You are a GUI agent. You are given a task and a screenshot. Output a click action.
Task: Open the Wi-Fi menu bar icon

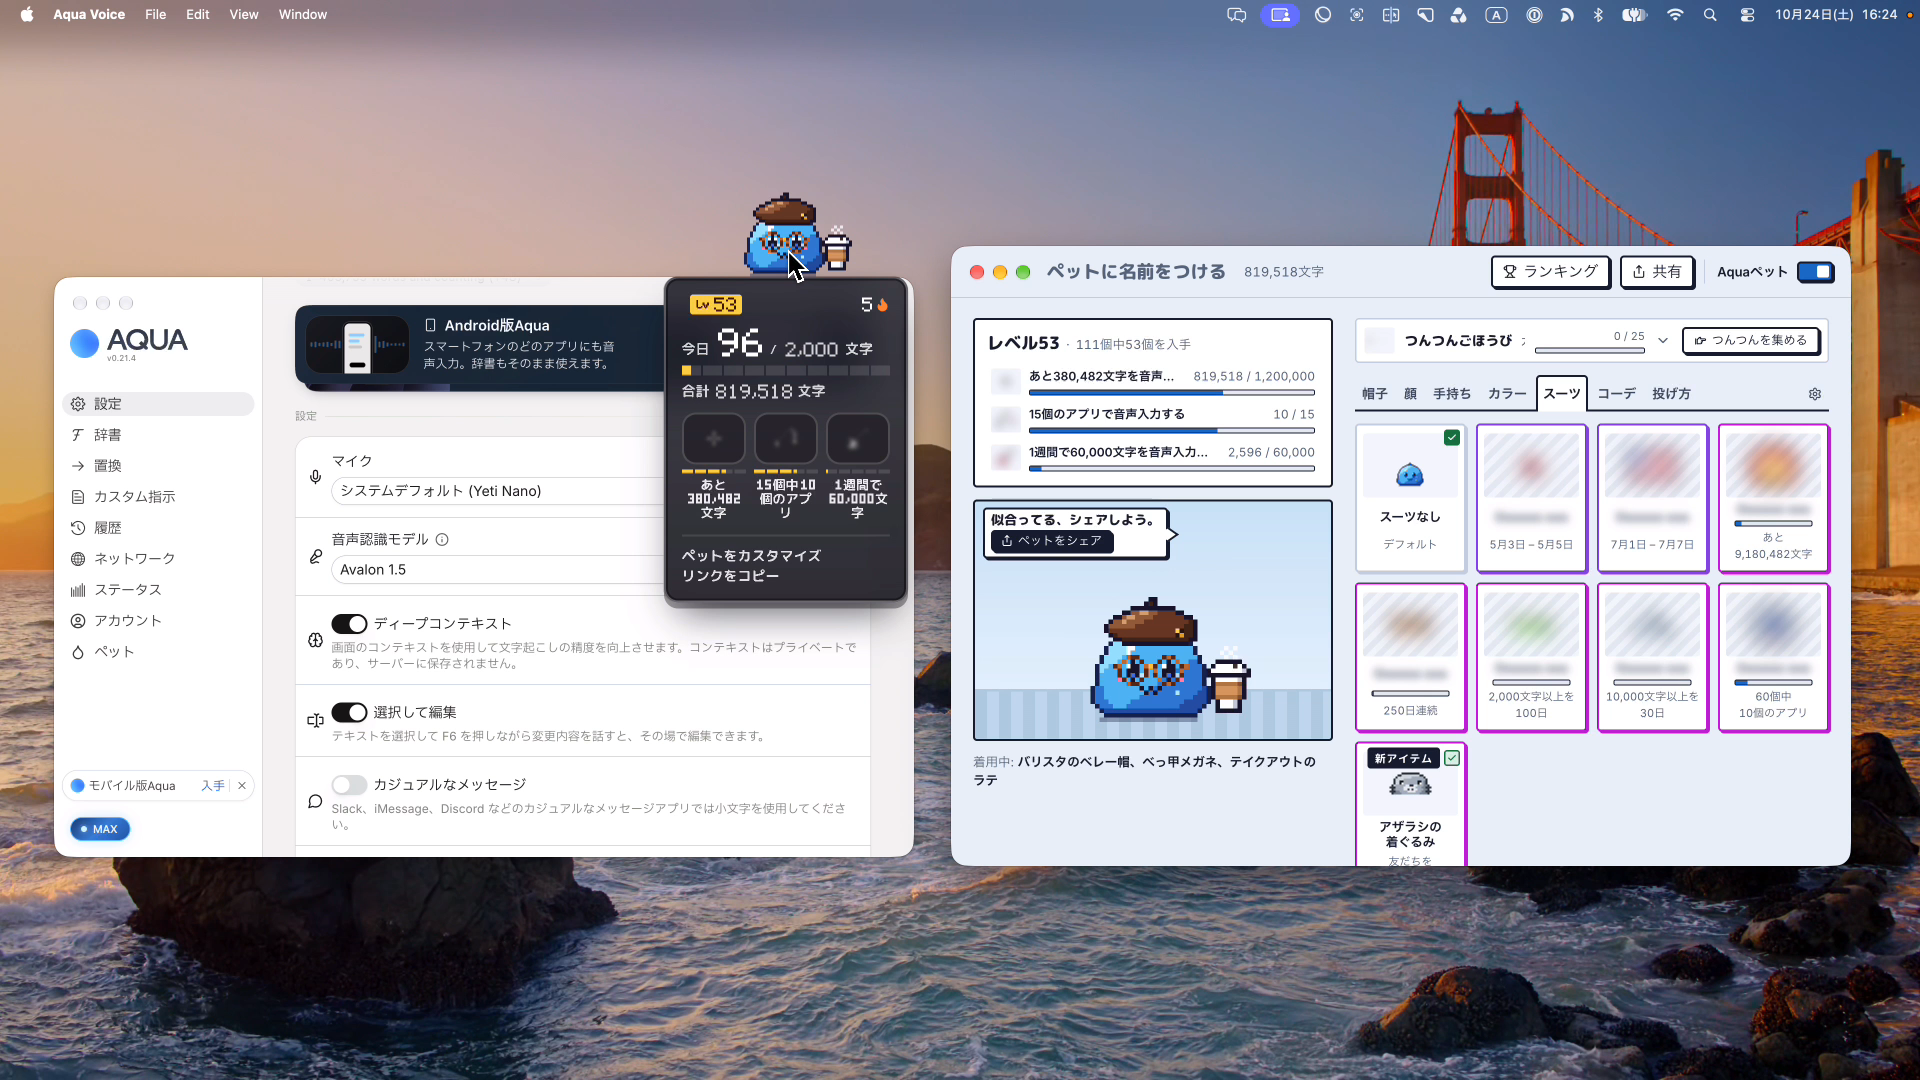click(1675, 15)
